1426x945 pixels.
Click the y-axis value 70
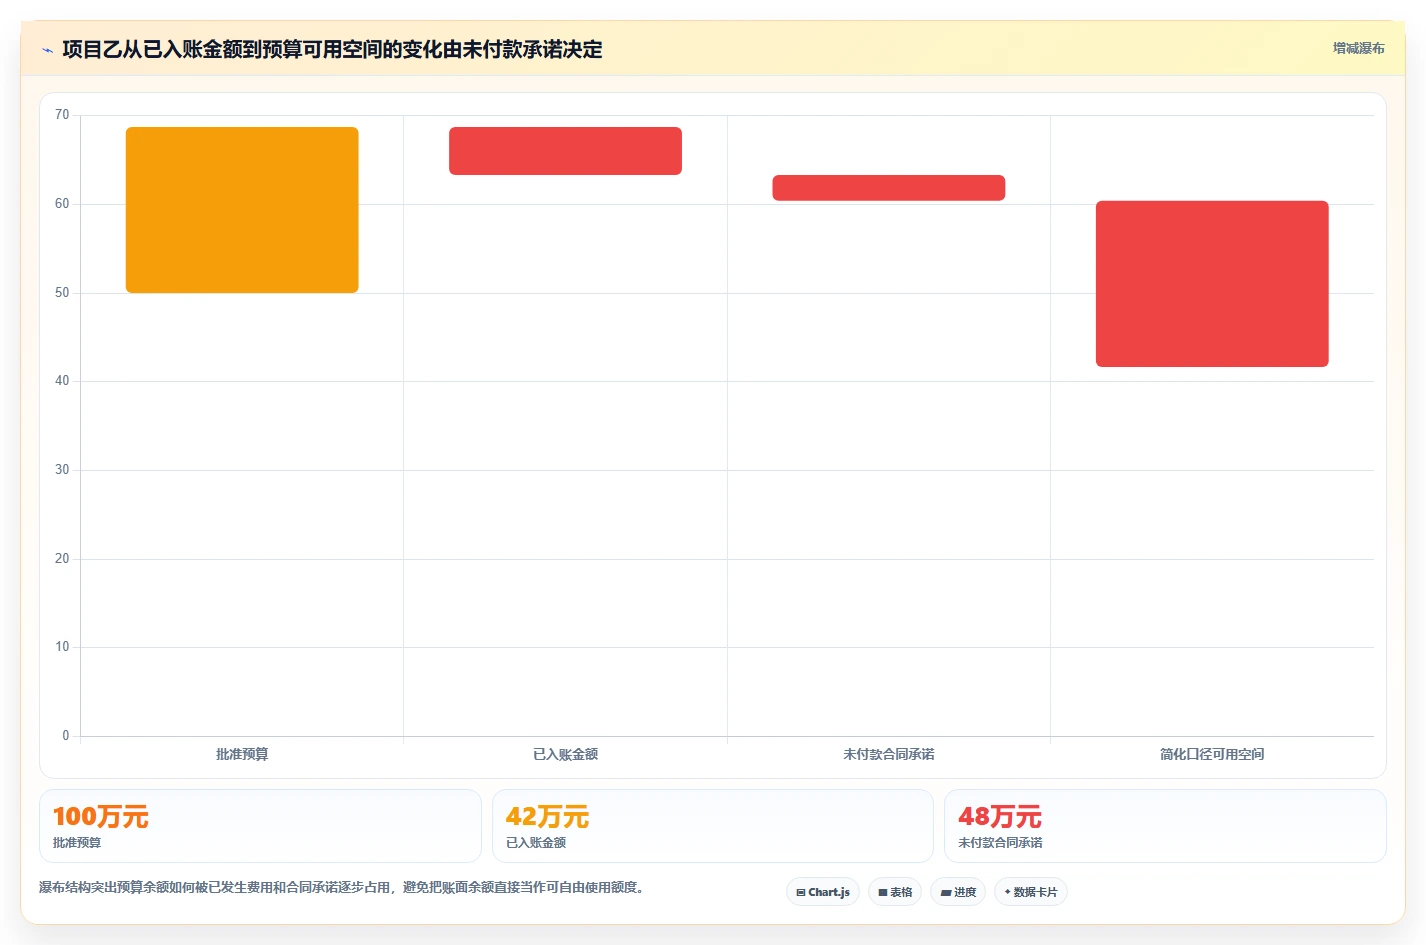point(62,115)
